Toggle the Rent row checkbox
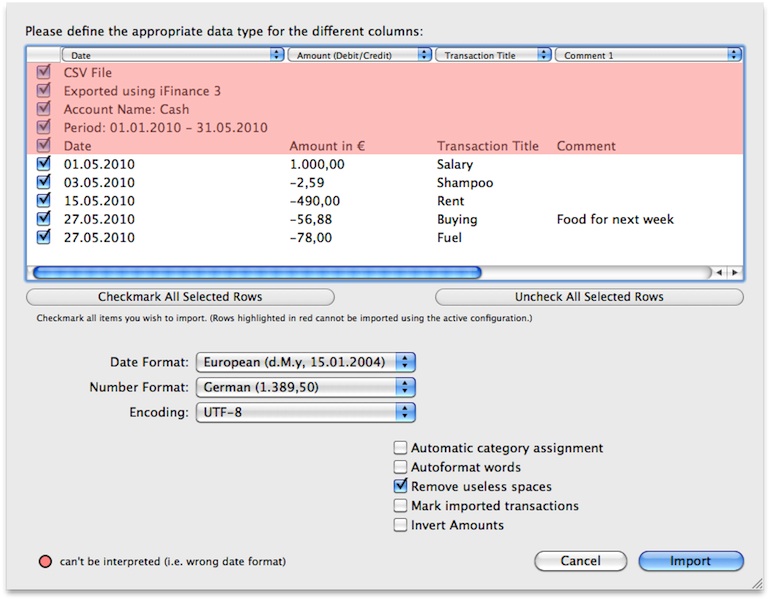 click(x=43, y=201)
